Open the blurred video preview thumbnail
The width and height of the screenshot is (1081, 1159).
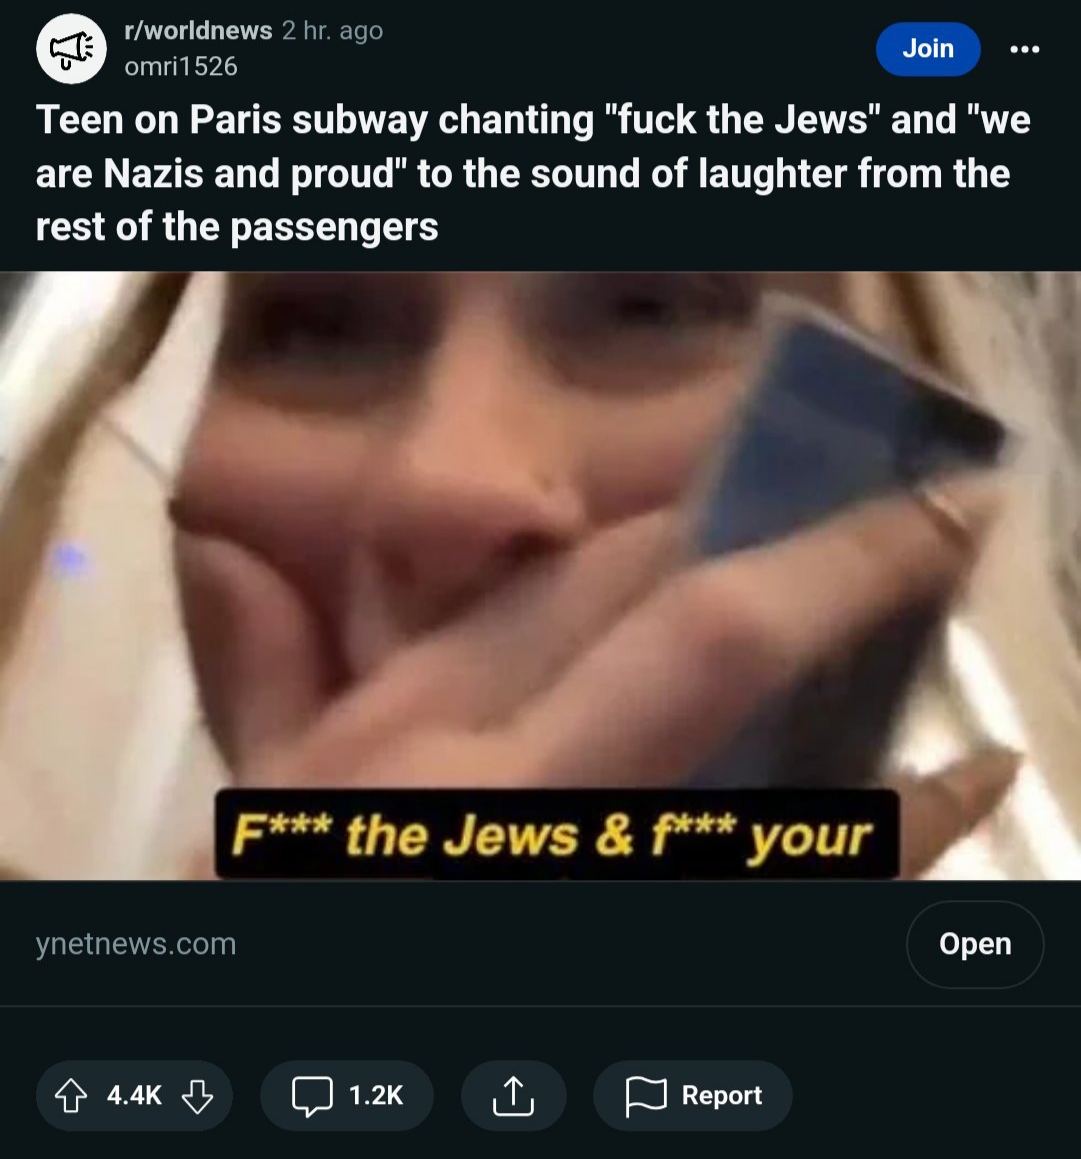coord(540,576)
